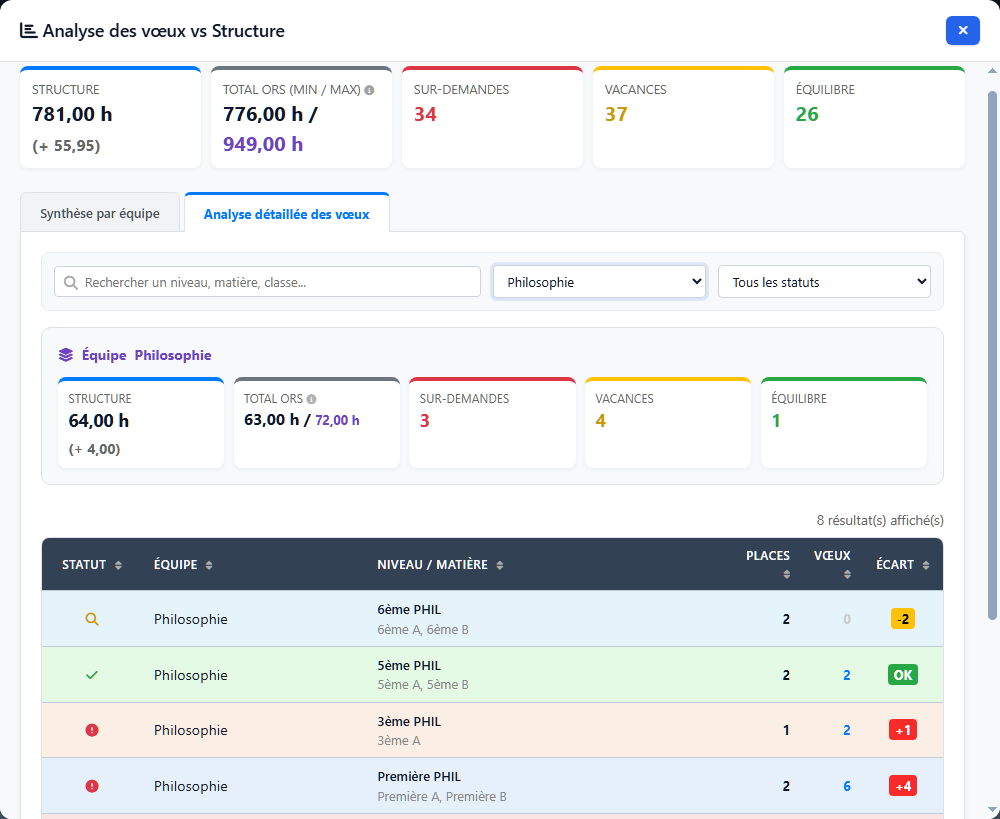Image resolution: width=1000 pixels, height=819 pixels.
Task: Switch to the Synthèse par équipe tab
Action: pyautogui.click(x=100, y=213)
